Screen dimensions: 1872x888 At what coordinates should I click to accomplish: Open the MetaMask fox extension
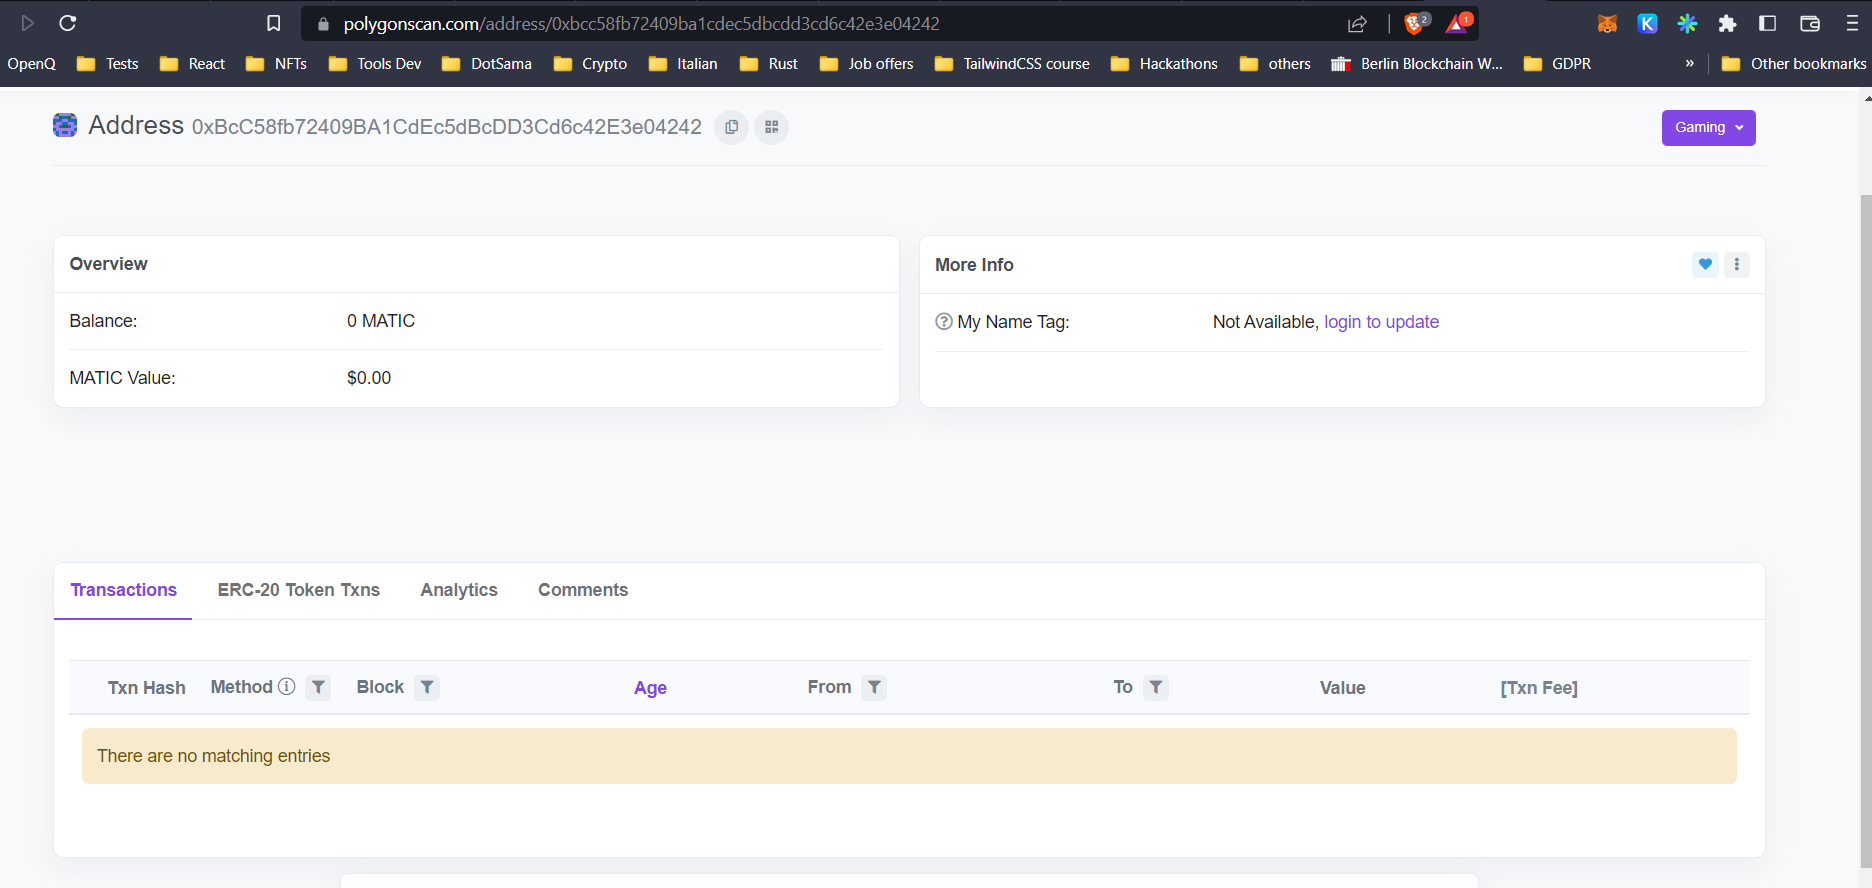point(1607,23)
